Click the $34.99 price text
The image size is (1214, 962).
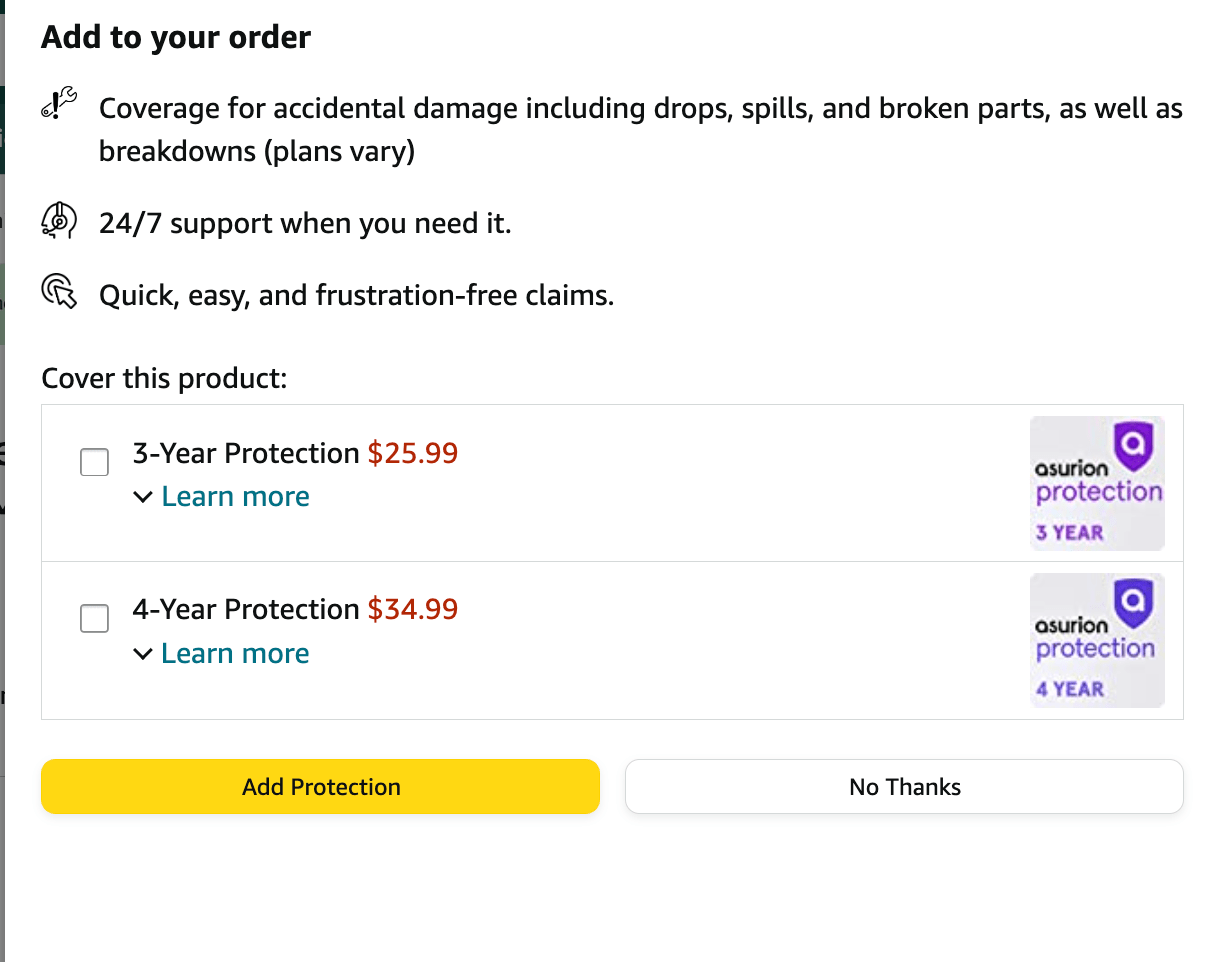[x=412, y=610]
